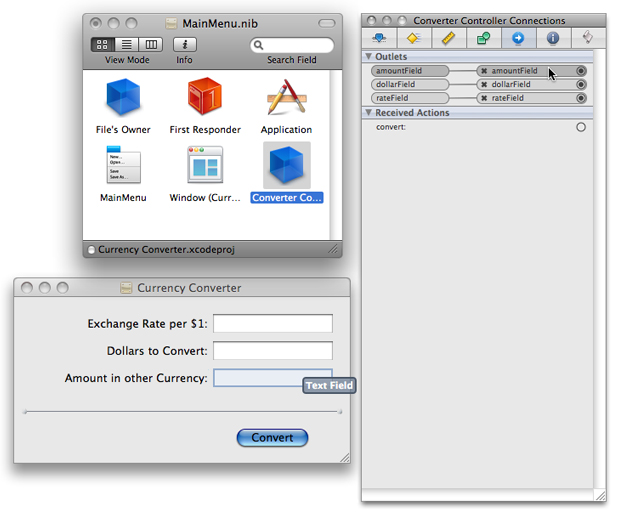Viewport: 619px width, 515px height.
Task: Click the Currency Converter window resize grip
Action: tap(345, 457)
